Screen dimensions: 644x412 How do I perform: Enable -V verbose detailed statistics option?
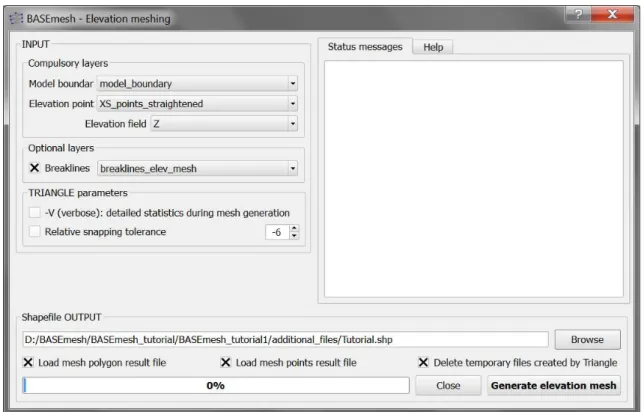pos(34,213)
